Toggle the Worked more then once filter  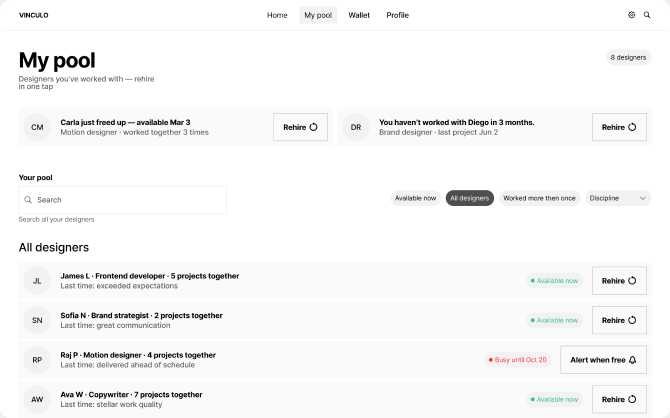pyautogui.click(x=539, y=198)
